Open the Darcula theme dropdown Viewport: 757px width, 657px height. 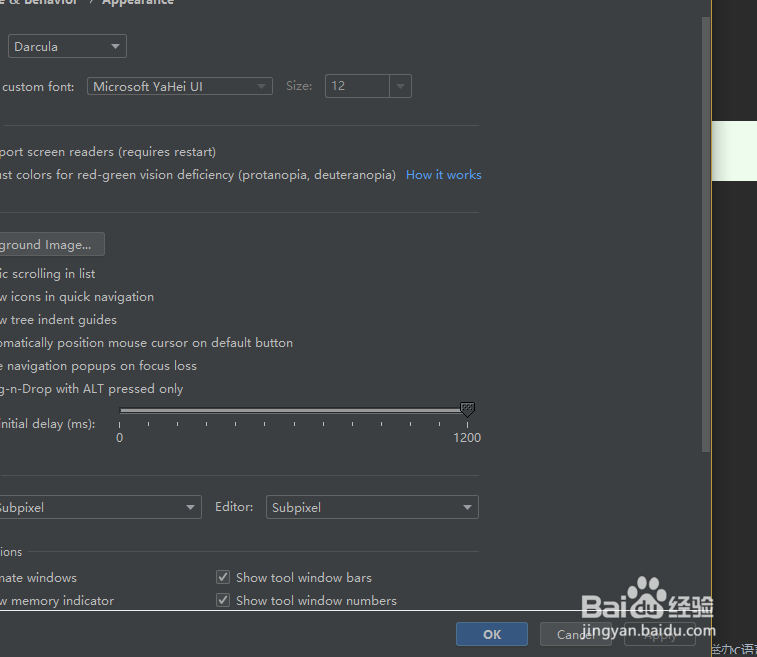67,46
